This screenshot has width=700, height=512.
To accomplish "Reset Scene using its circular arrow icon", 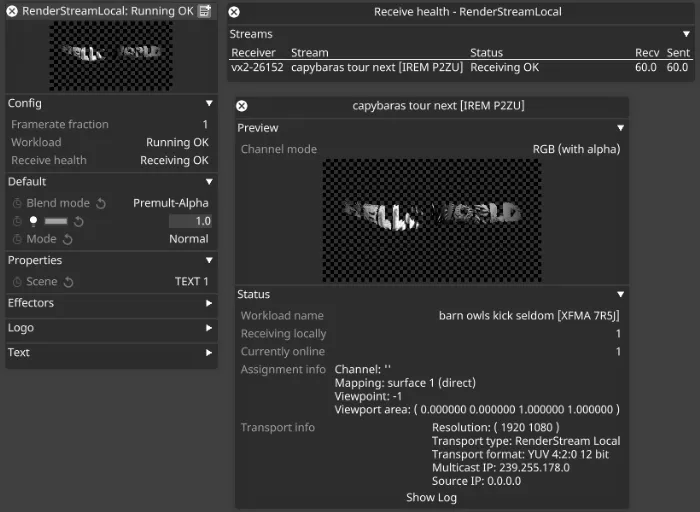I will pos(69,282).
